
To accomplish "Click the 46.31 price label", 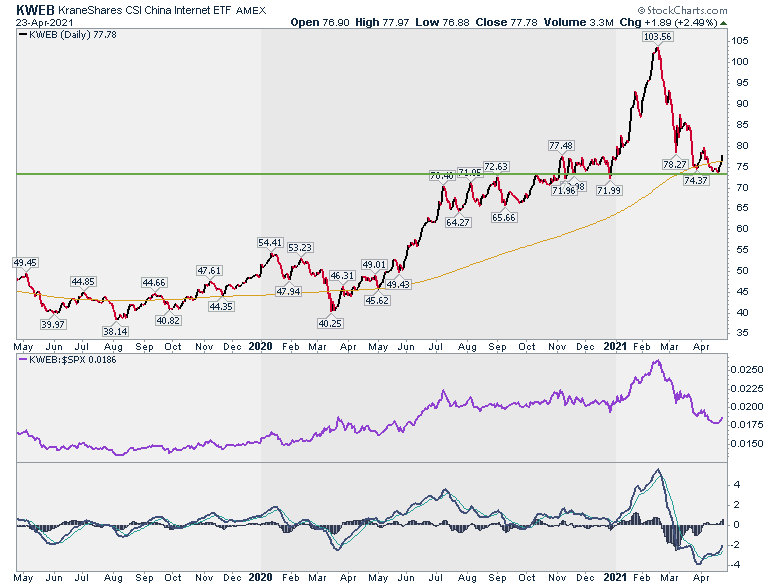I will point(342,275).
